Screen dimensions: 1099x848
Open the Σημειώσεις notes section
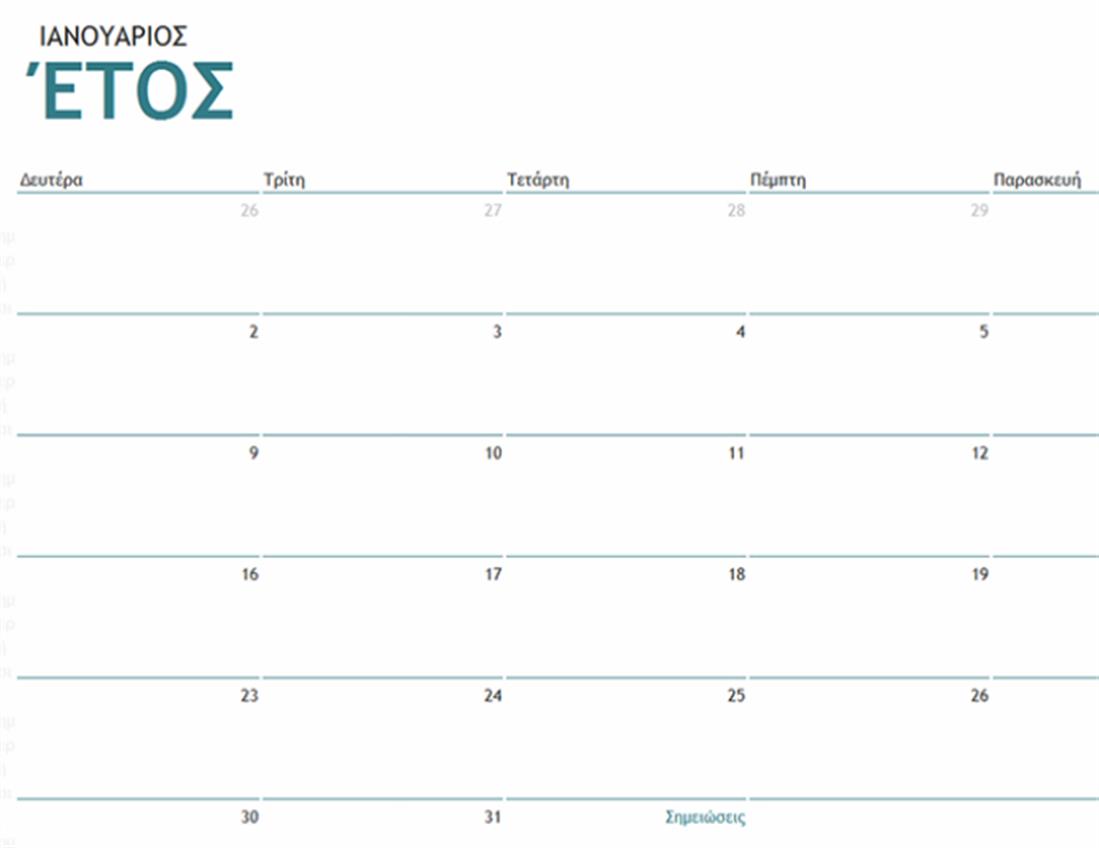coord(705,817)
